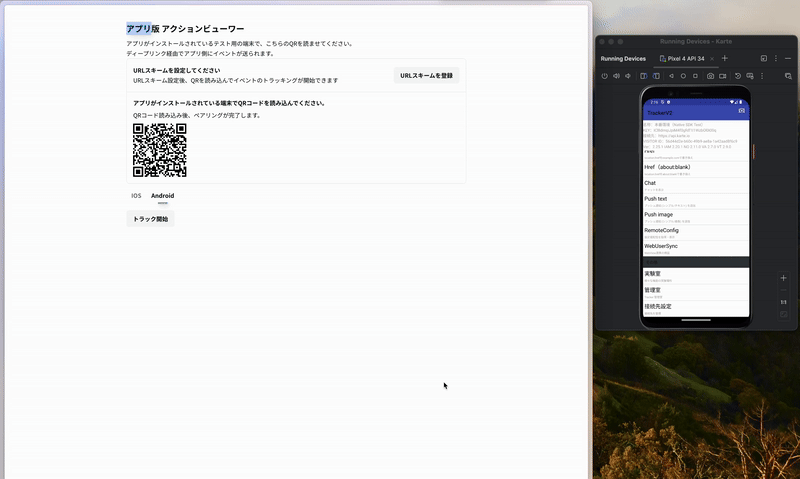Viewport: 800px width, 479px height.
Task: Switch to the iOS tab
Action: click(136, 196)
